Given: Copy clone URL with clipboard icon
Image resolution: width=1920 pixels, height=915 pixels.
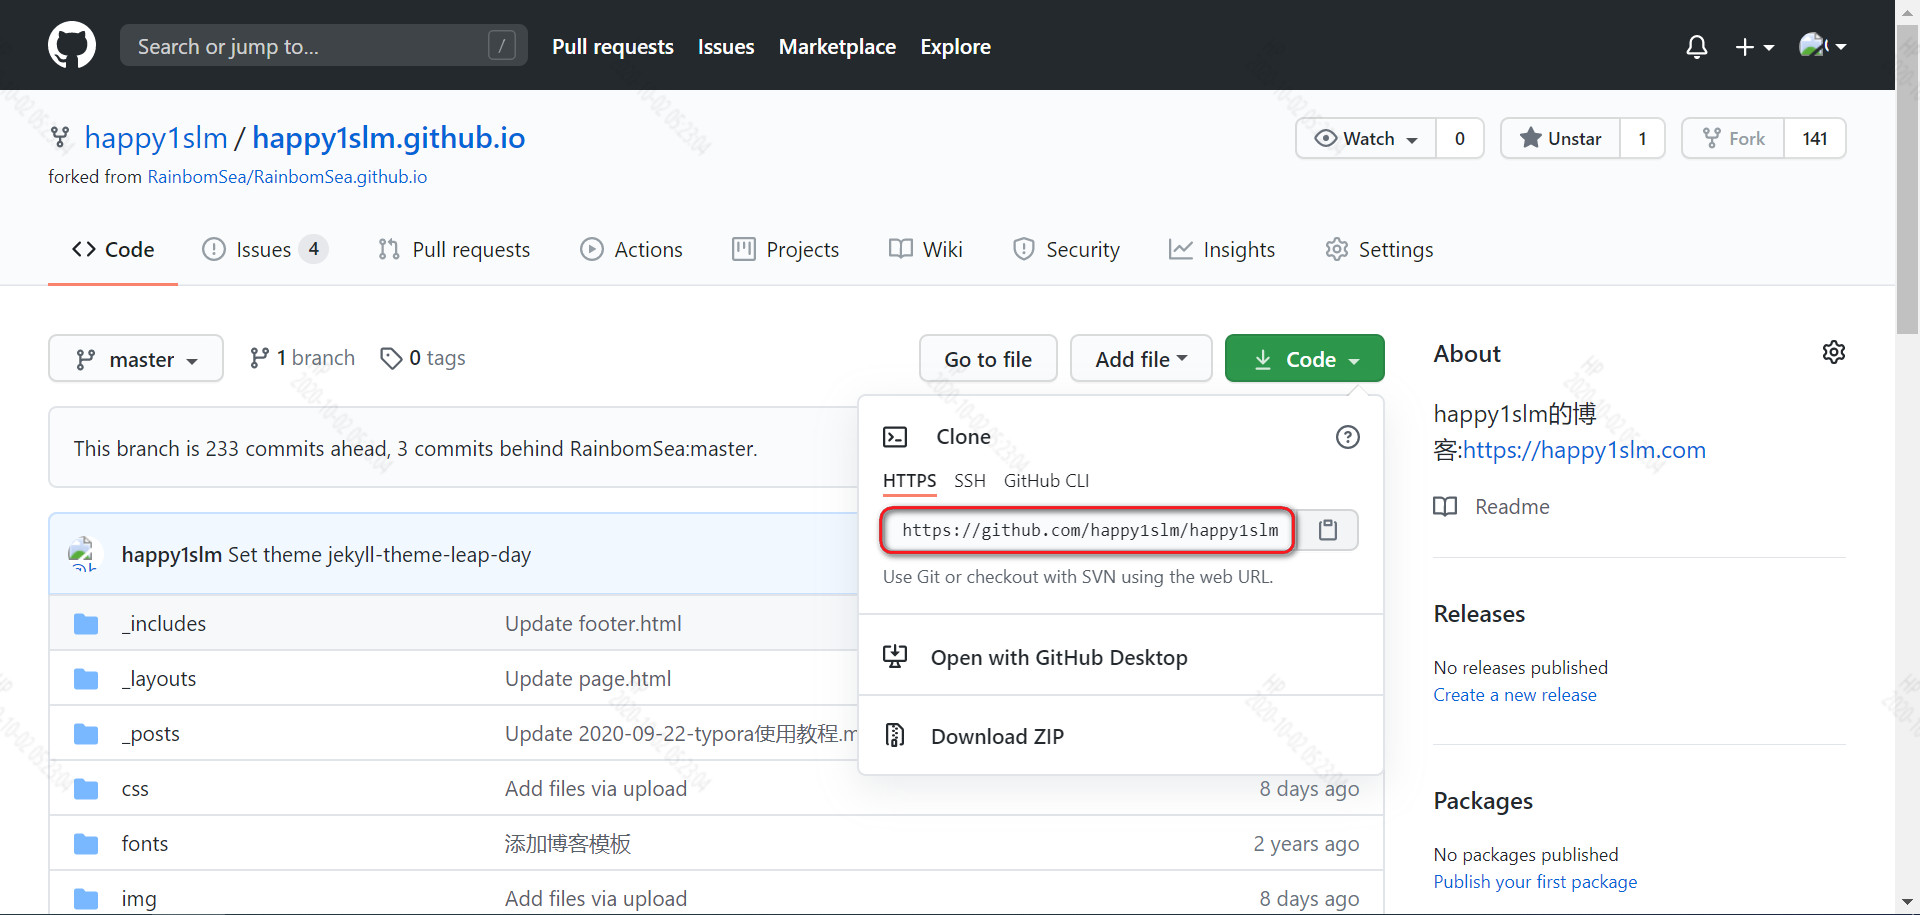Looking at the screenshot, I should click(x=1327, y=530).
